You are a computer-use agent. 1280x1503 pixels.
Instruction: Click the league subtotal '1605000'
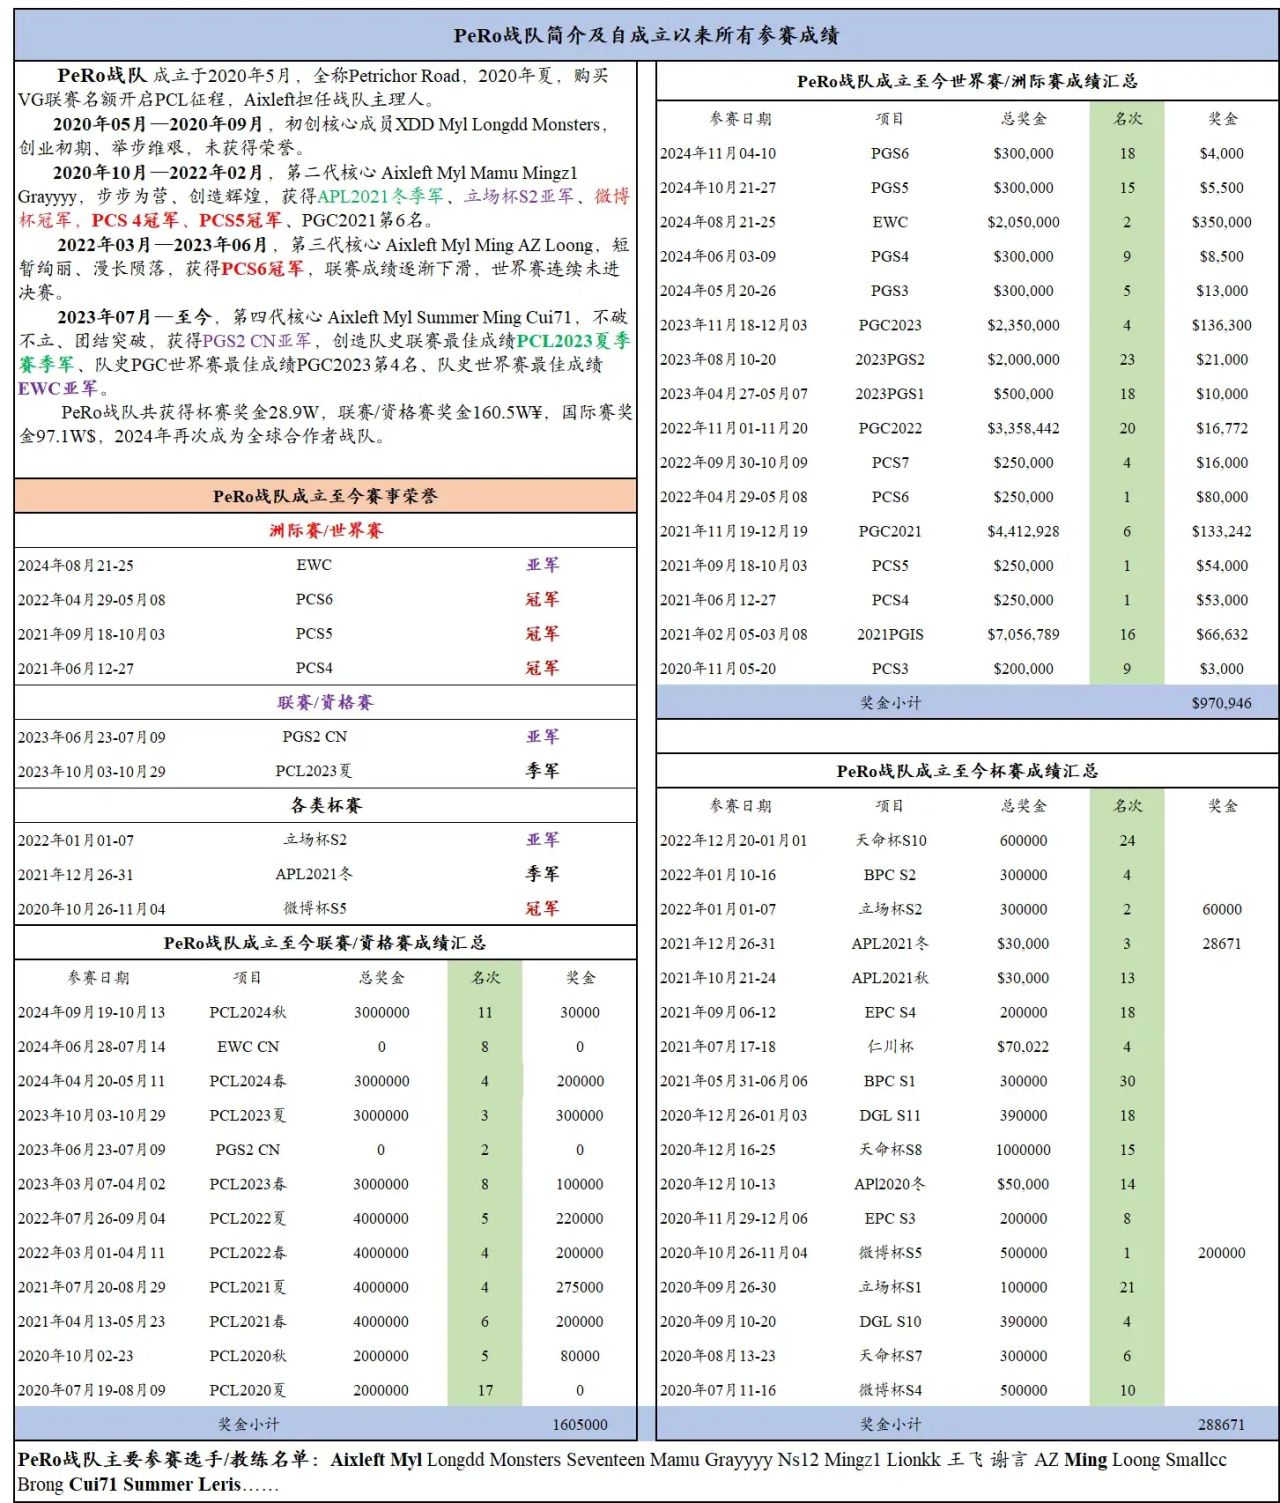pyautogui.click(x=580, y=1424)
